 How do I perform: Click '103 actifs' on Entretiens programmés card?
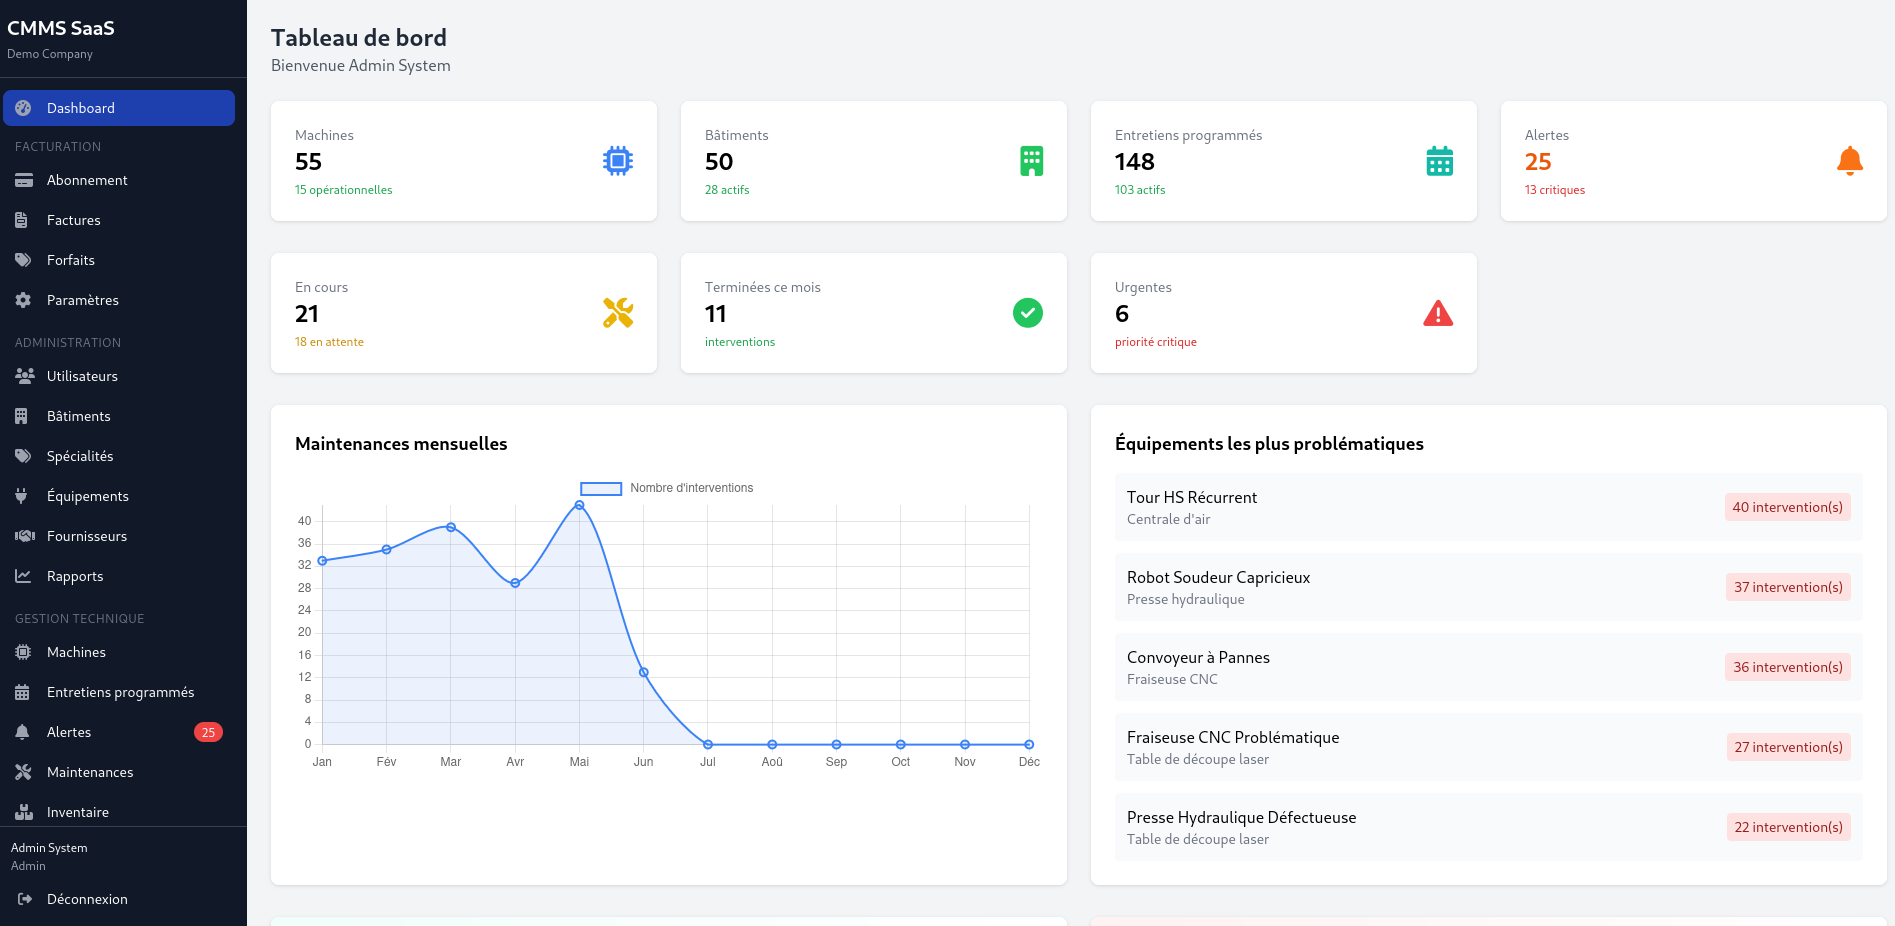pyautogui.click(x=1140, y=190)
